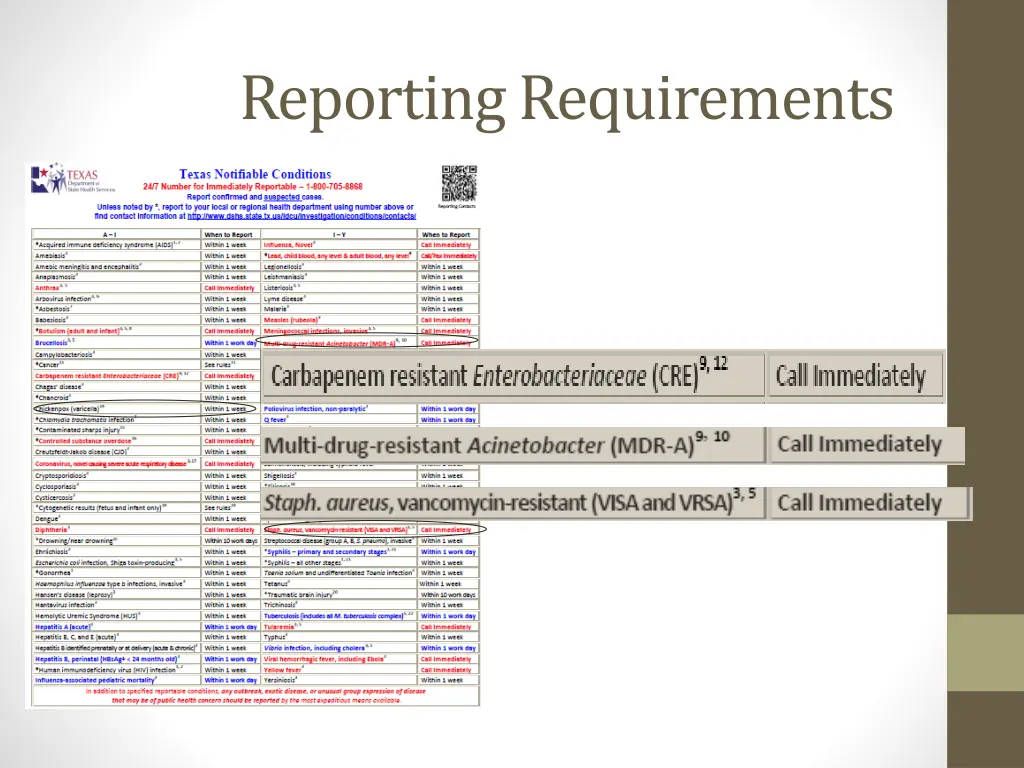Click the 'Creutzfeldt-Jakob disease (CJD)' cell
The image size is (1024, 768).
point(116,452)
